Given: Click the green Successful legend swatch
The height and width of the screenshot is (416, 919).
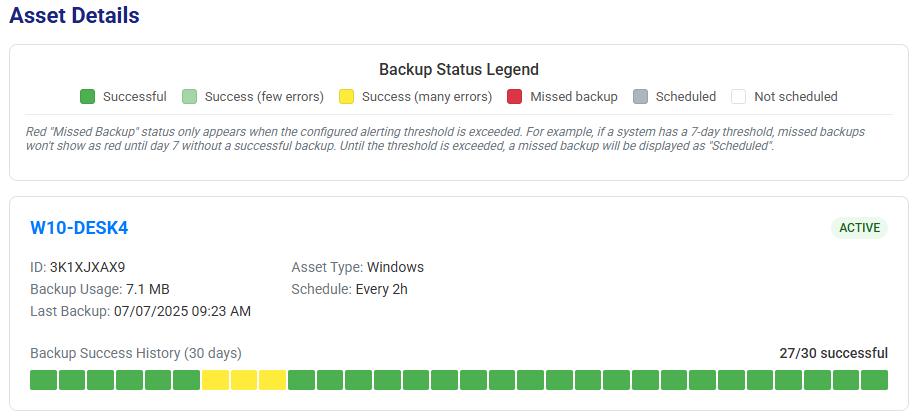Looking at the screenshot, I should pos(87,97).
